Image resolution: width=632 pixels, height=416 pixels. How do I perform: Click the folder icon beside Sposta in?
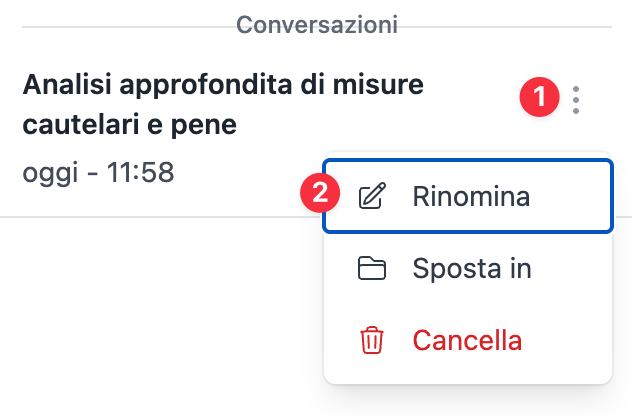(372, 268)
